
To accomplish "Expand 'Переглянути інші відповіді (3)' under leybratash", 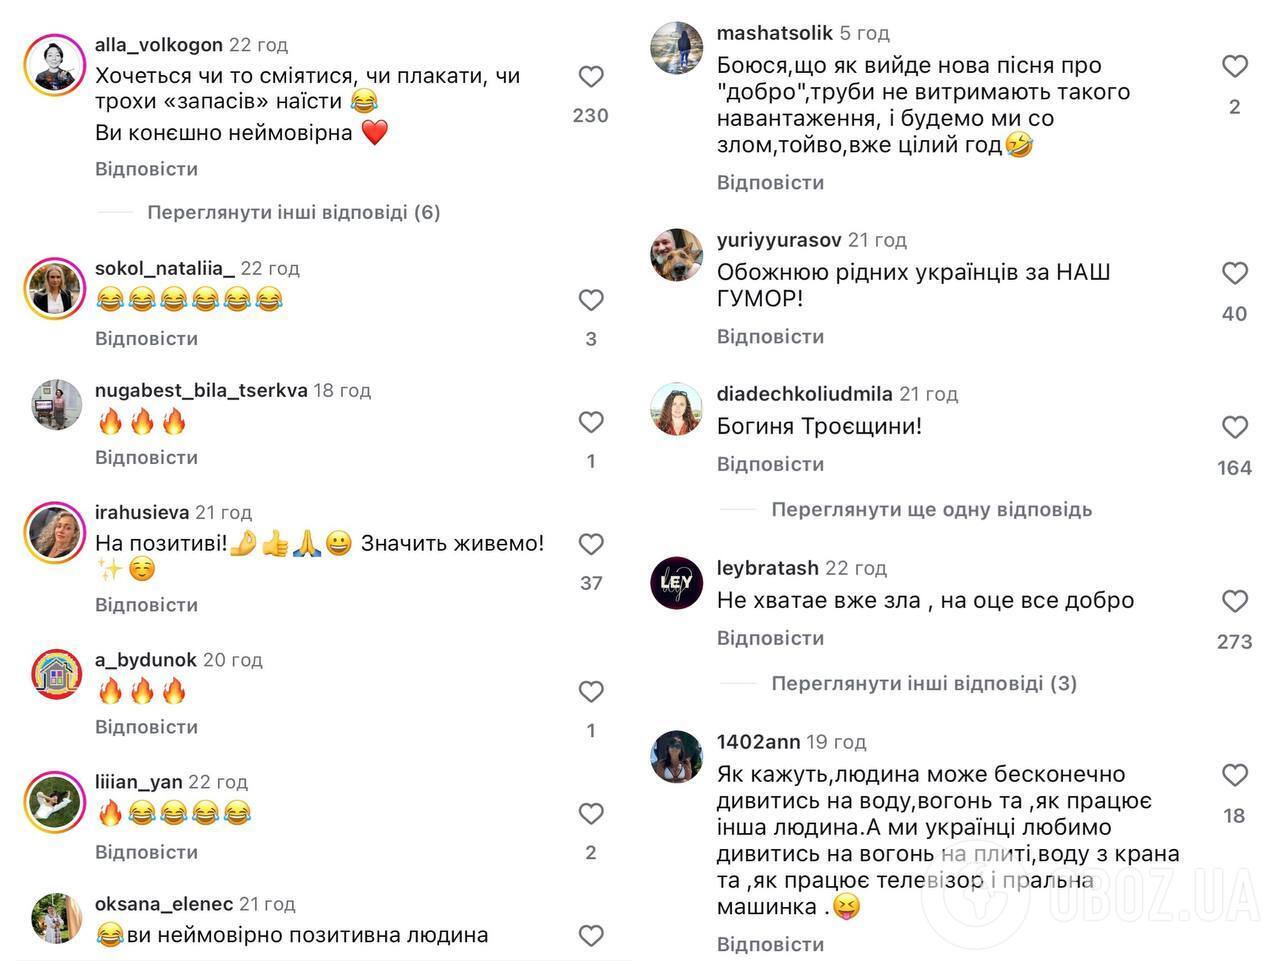I will click(923, 683).
